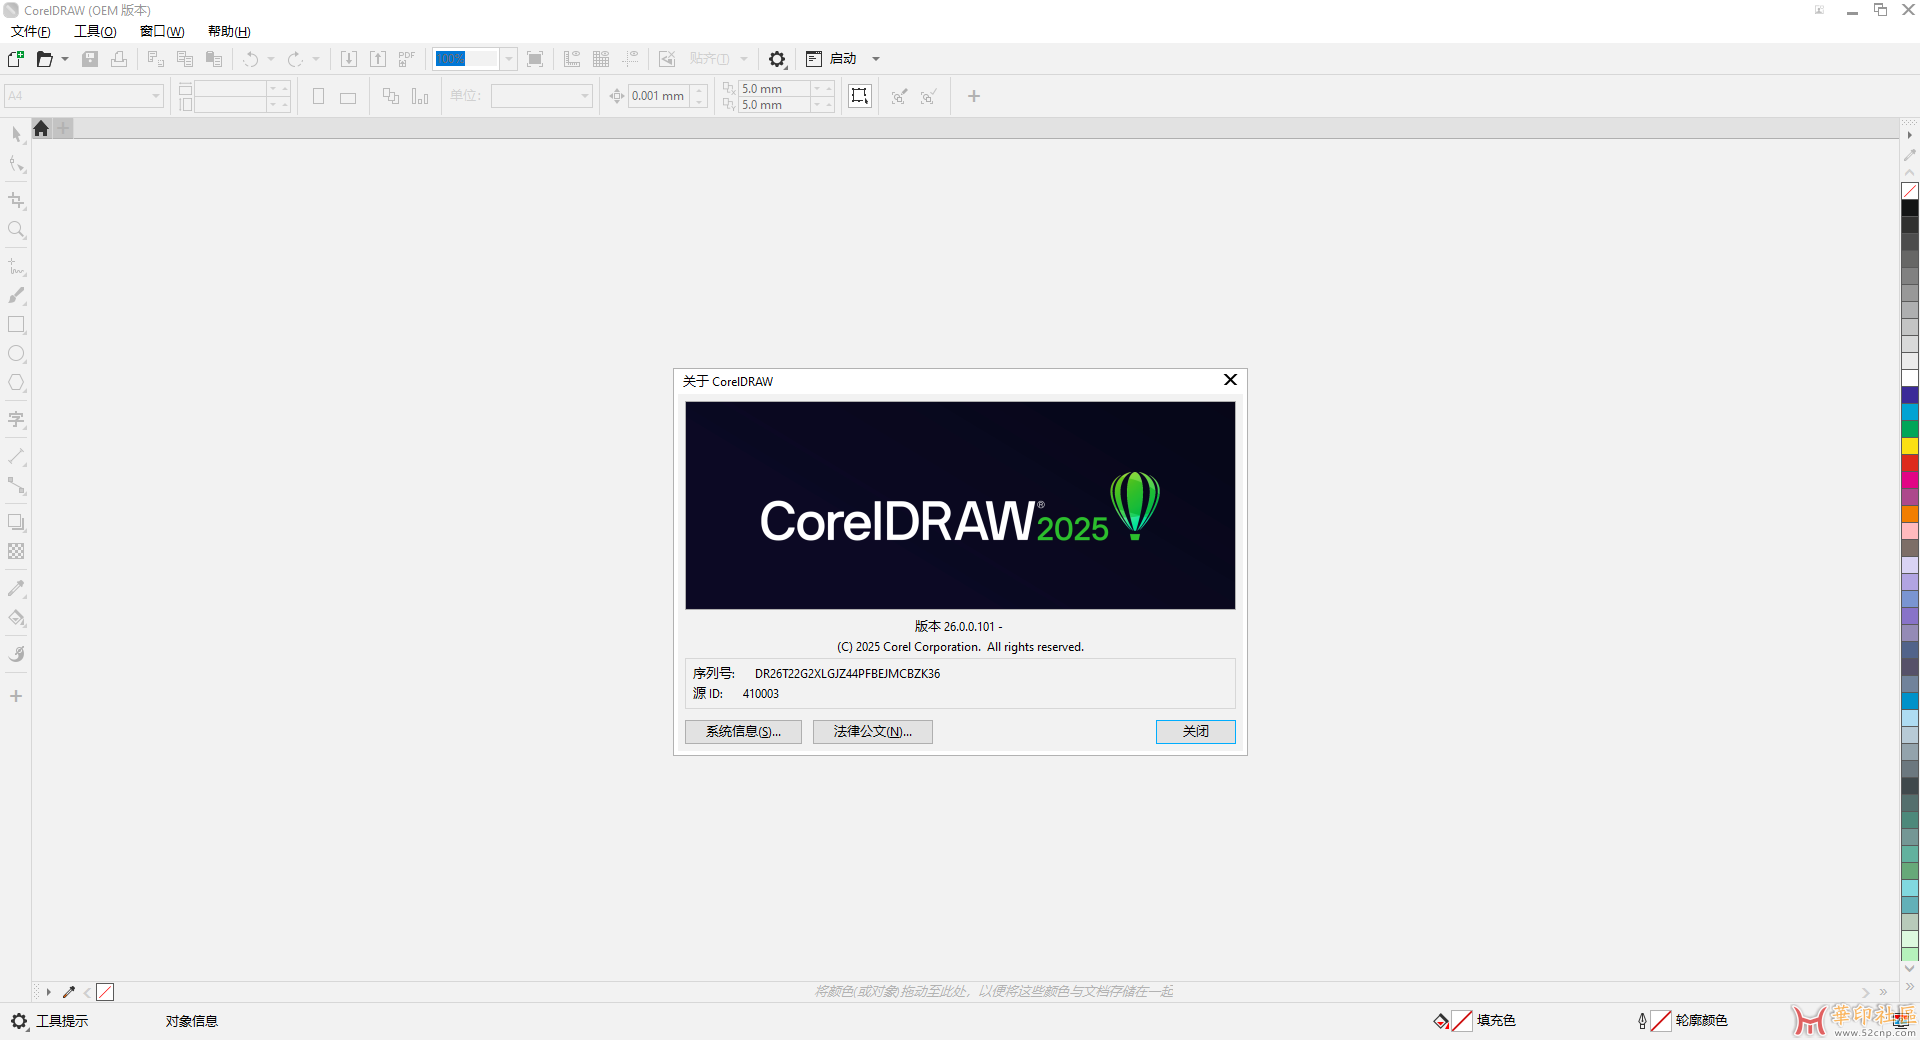Select the Freehand curve tool
This screenshot has height=1040, width=1920.
pos(16,267)
